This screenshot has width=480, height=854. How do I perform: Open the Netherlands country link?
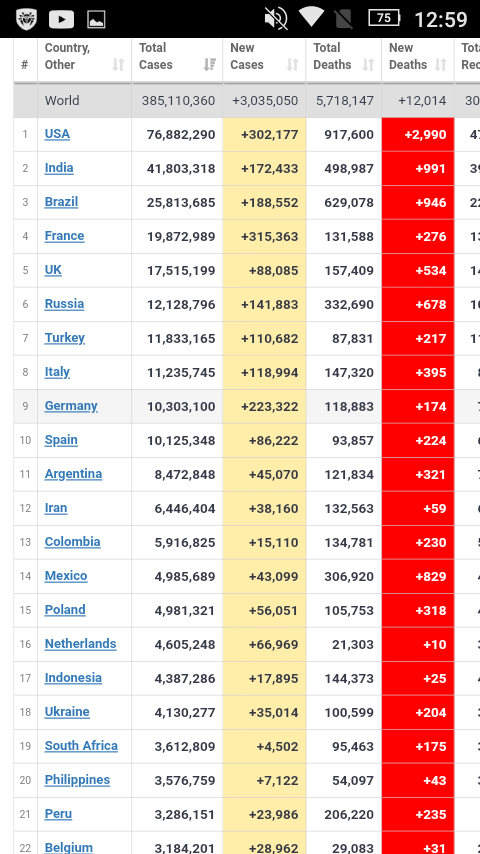coord(81,644)
